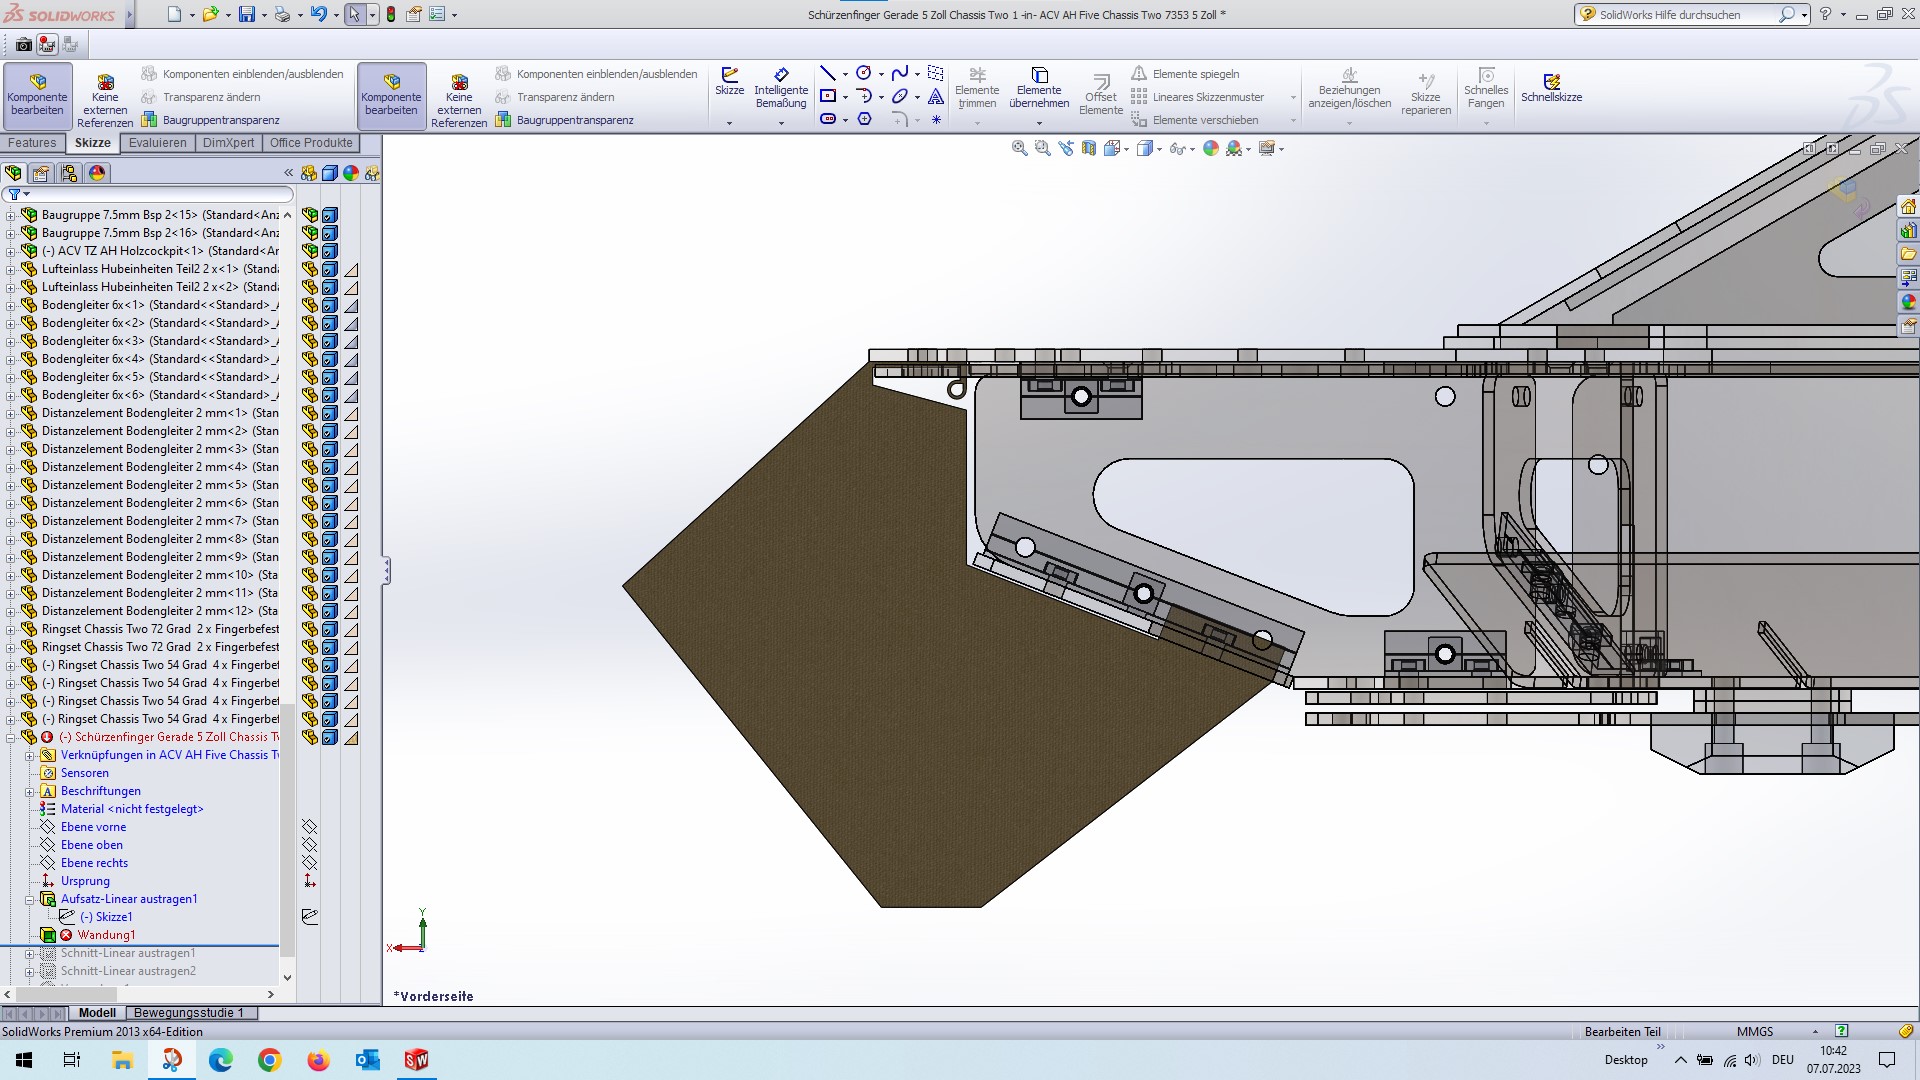Screen dimensions: 1920x1080
Task: Toggle visibility of Bodengleiter 6x<1>
Action: (x=310, y=305)
